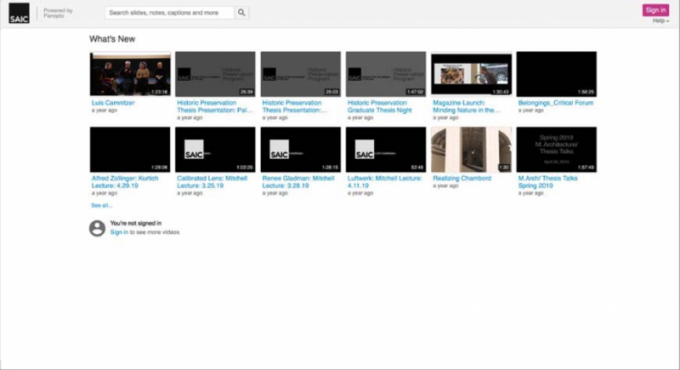Open the M.Arch Thesis Talks video thumbnail
This screenshot has width=680, height=370.
pyautogui.click(x=556, y=150)
